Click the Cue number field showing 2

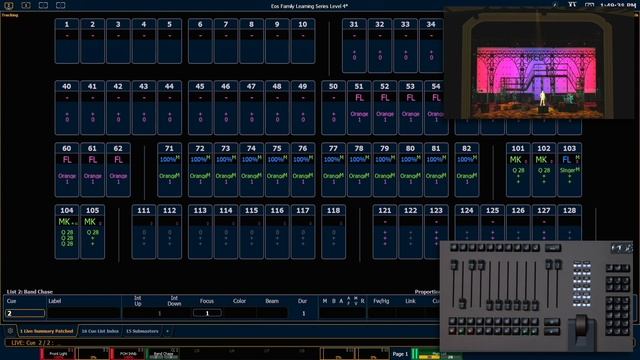(25, 313)
